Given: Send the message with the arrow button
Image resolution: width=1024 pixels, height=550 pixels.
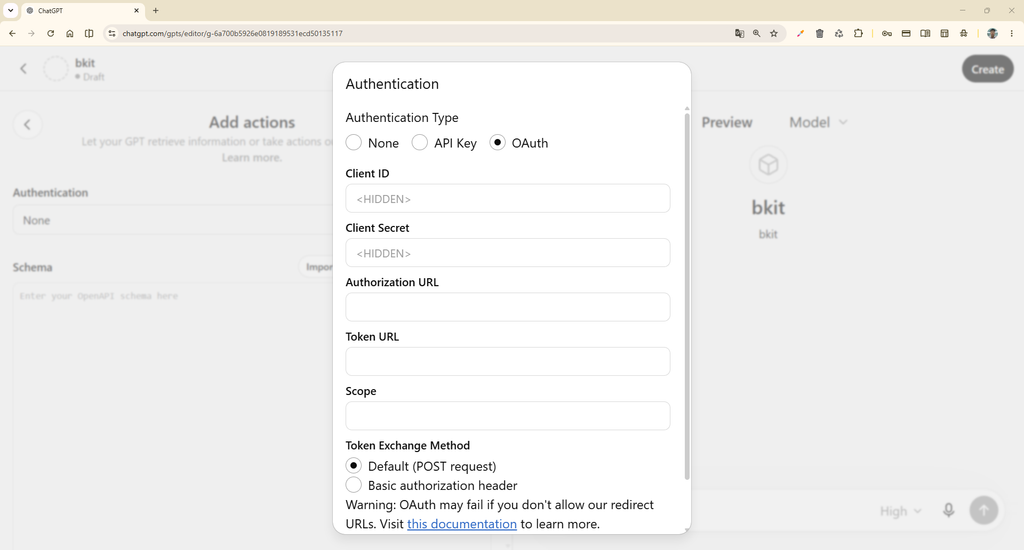Looking at the screenshot, I should (984, 510).
